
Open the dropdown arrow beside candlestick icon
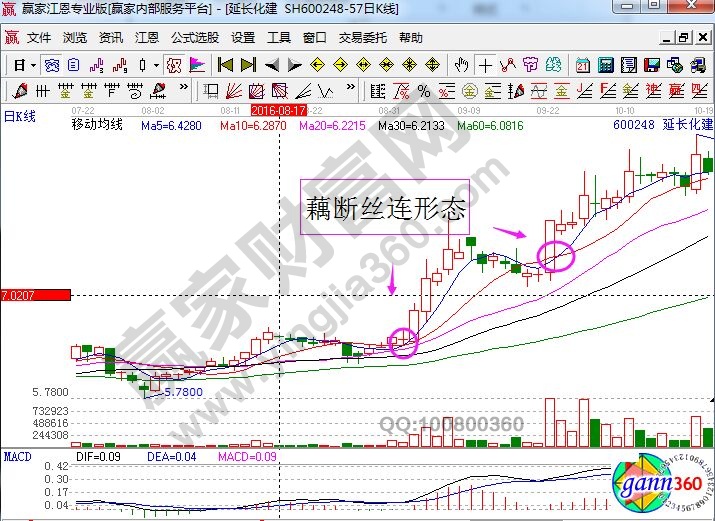pyautogui.click(x=155, y=65)
